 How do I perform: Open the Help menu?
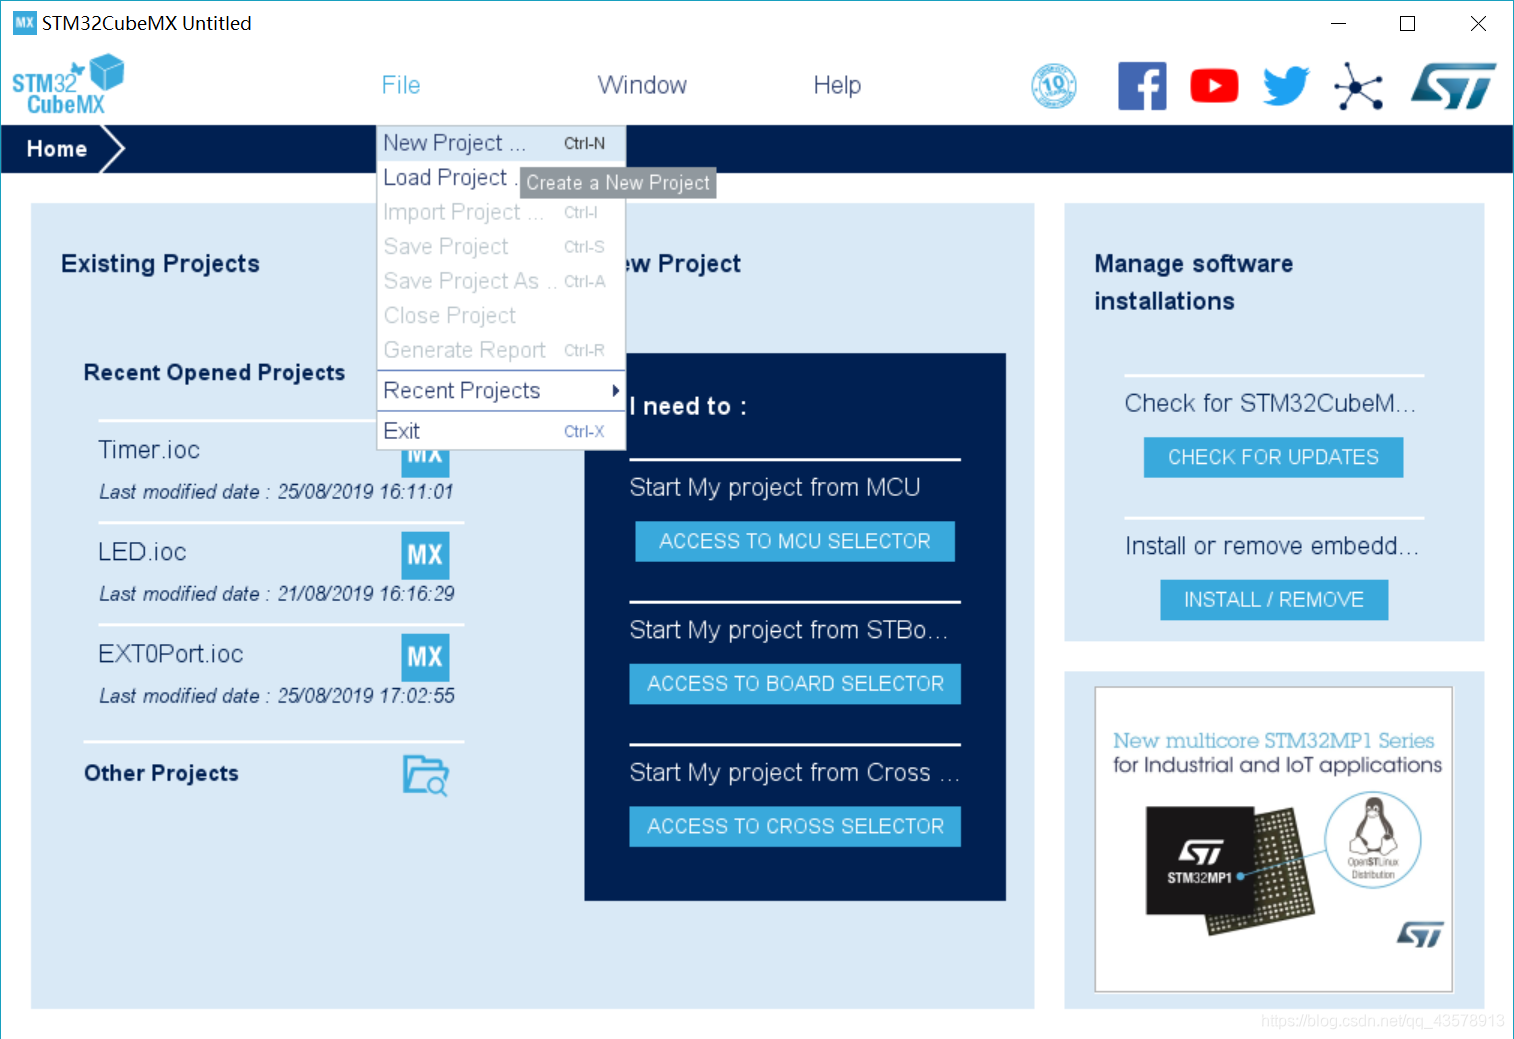(837, 85)
